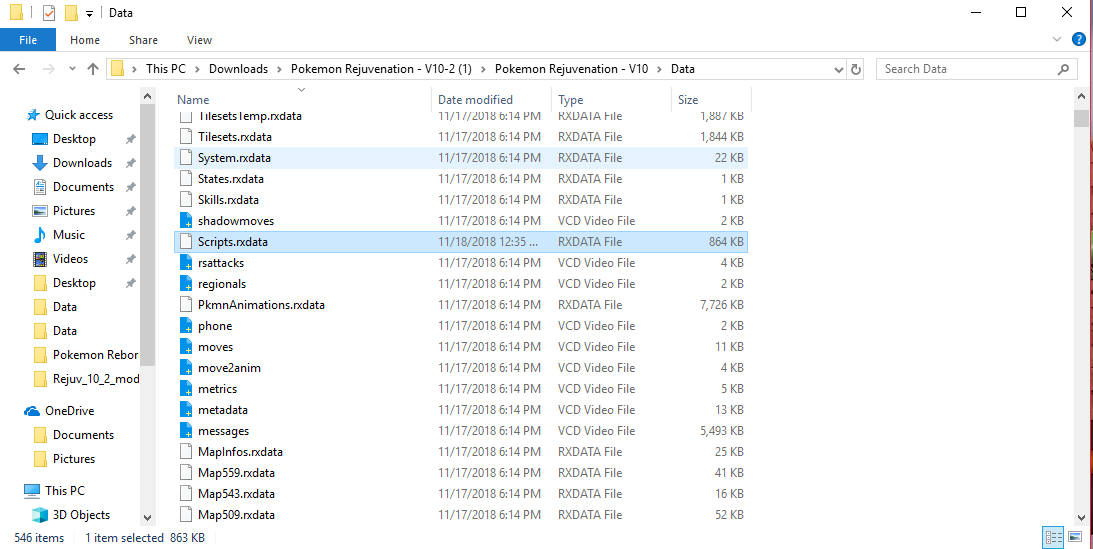1093x549 pixels.
Task: Navigate to Downloads in the breadcrumb path
Action: (x=238, y=69)
